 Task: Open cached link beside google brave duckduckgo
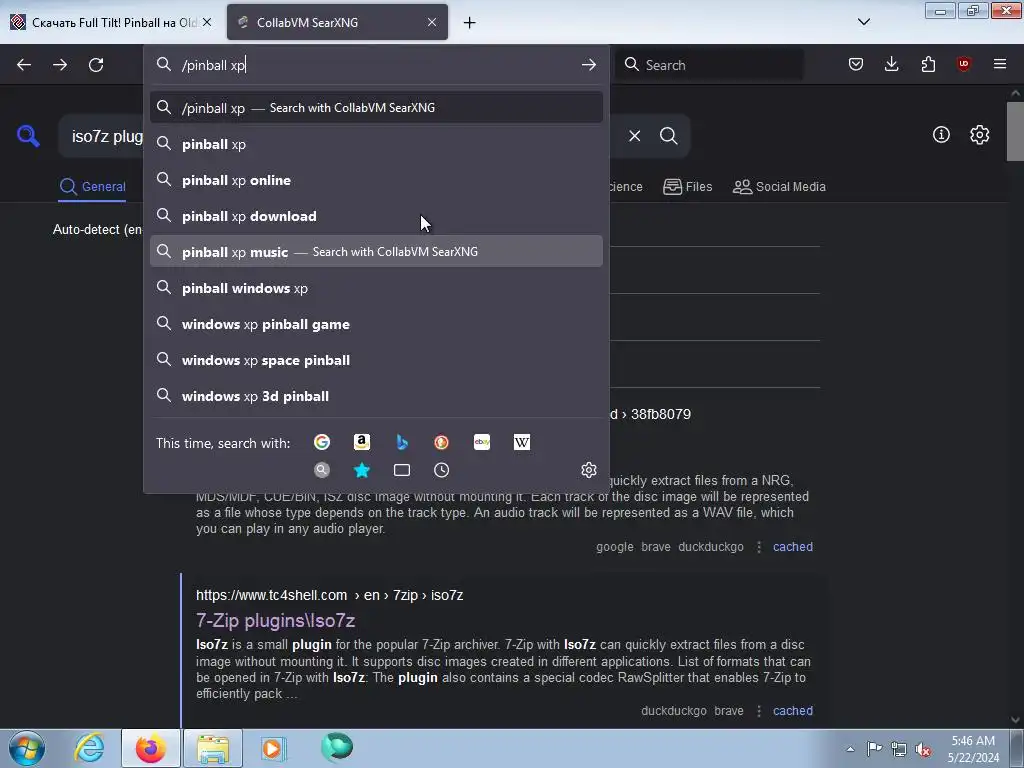(793, 547)
